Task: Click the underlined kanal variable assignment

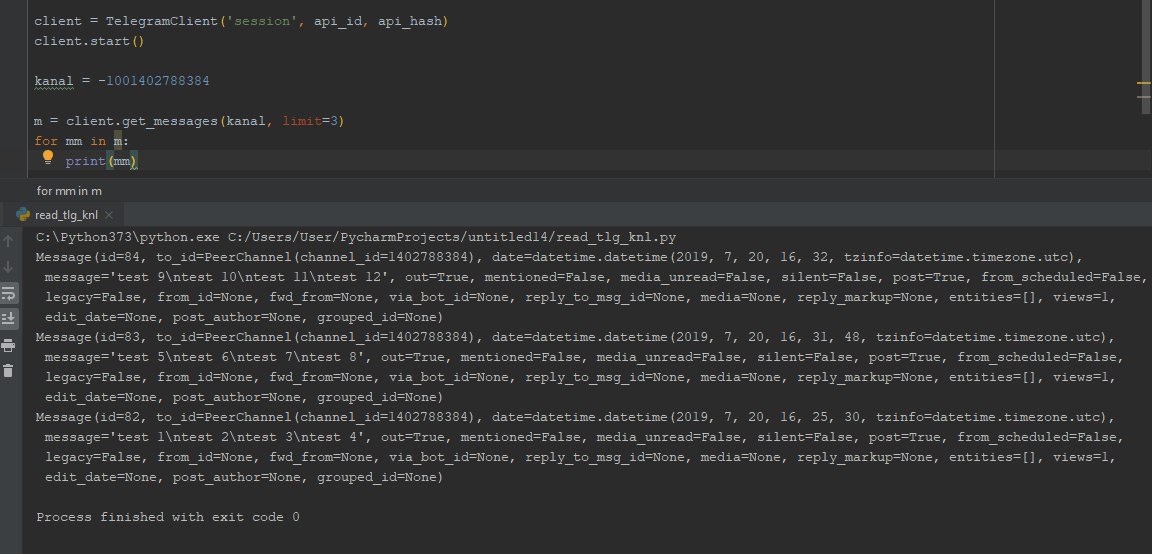Action: tap(54, 81)
